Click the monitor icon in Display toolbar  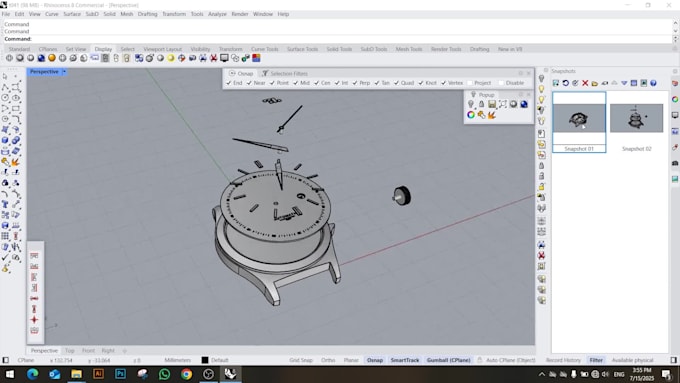tap(224, 58)
